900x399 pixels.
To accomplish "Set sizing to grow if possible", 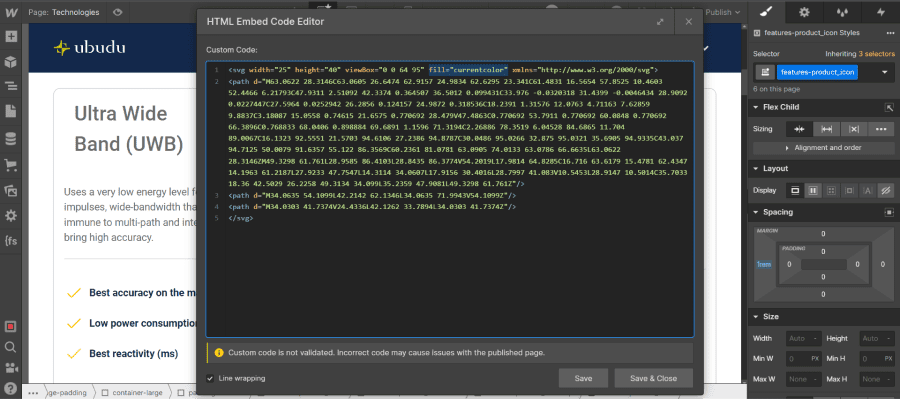I will (x=827, y=129).
